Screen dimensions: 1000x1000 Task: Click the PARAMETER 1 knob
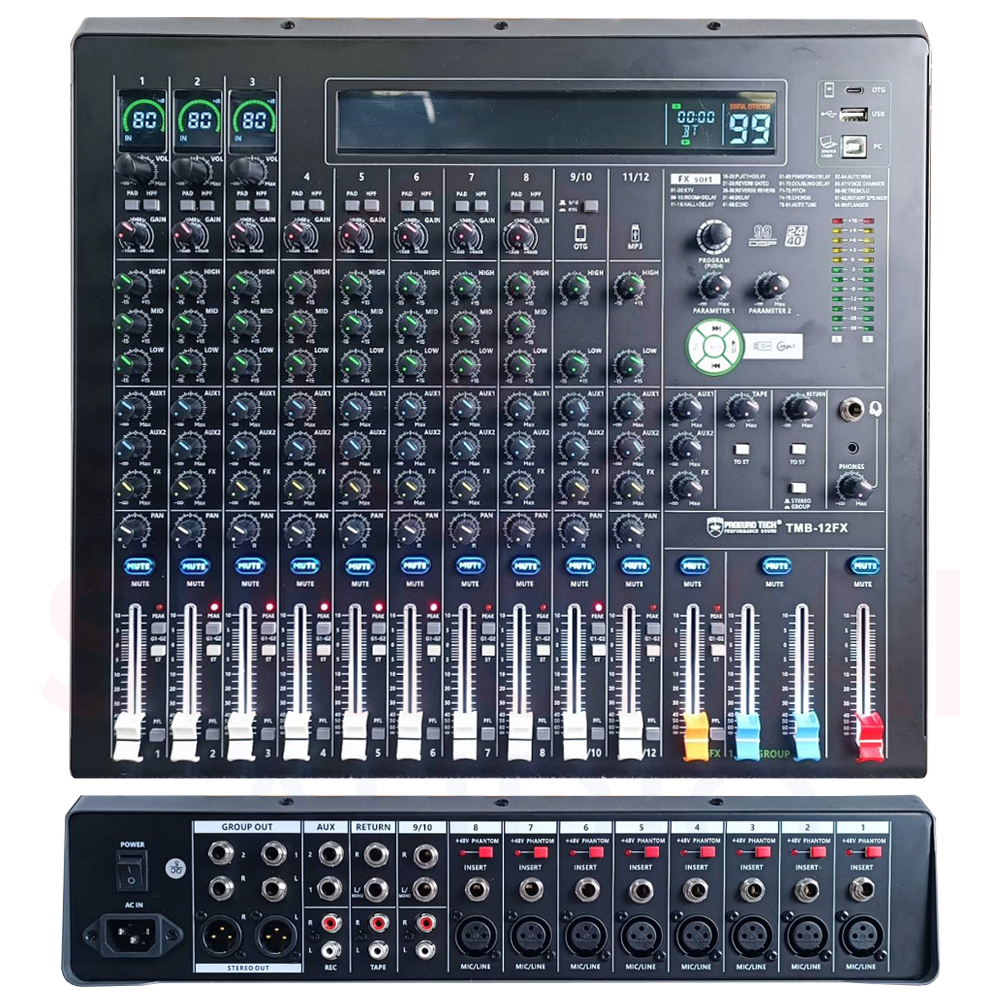point(716,288)
